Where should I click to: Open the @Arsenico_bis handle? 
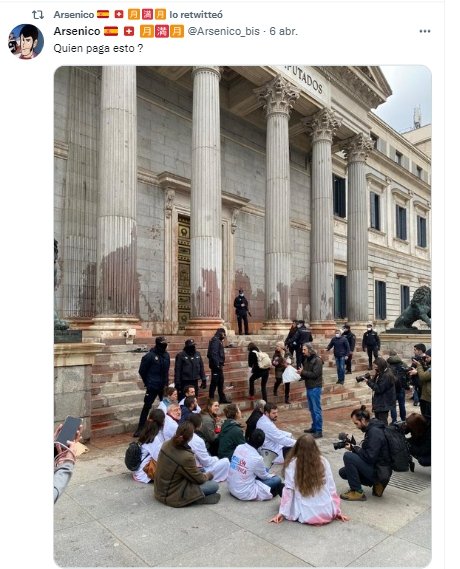223,31
